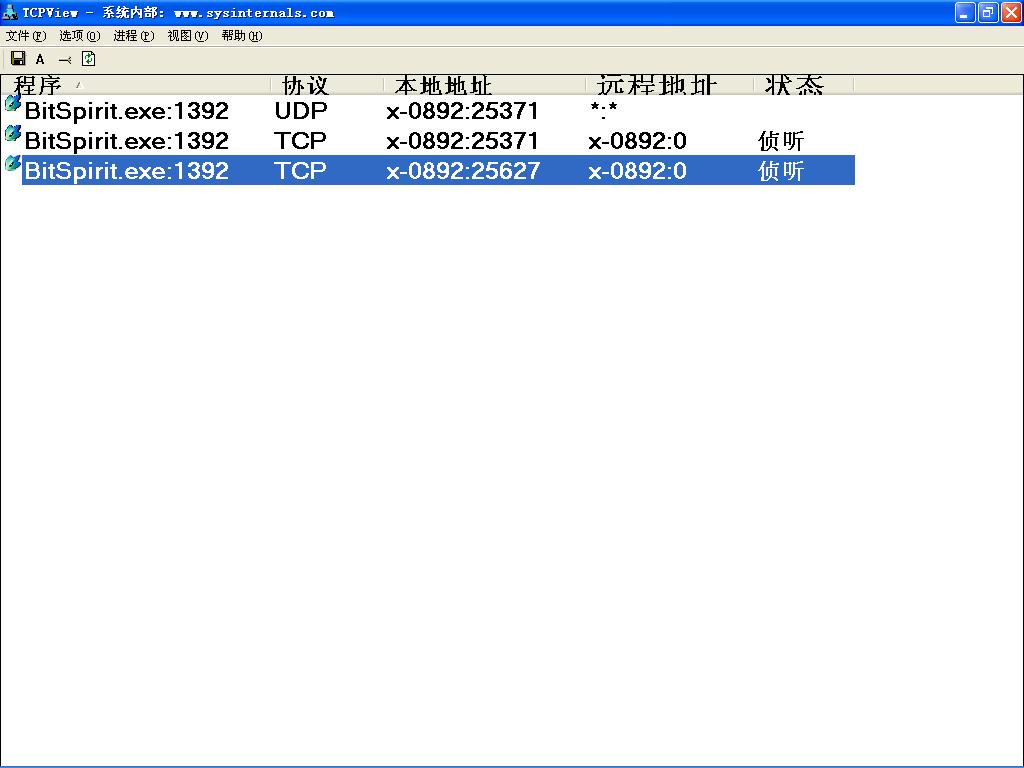Image resolution: width=1024 pixels, height=768 pixels.
Task: Sort by the 程序 column header
Action: 136,85
